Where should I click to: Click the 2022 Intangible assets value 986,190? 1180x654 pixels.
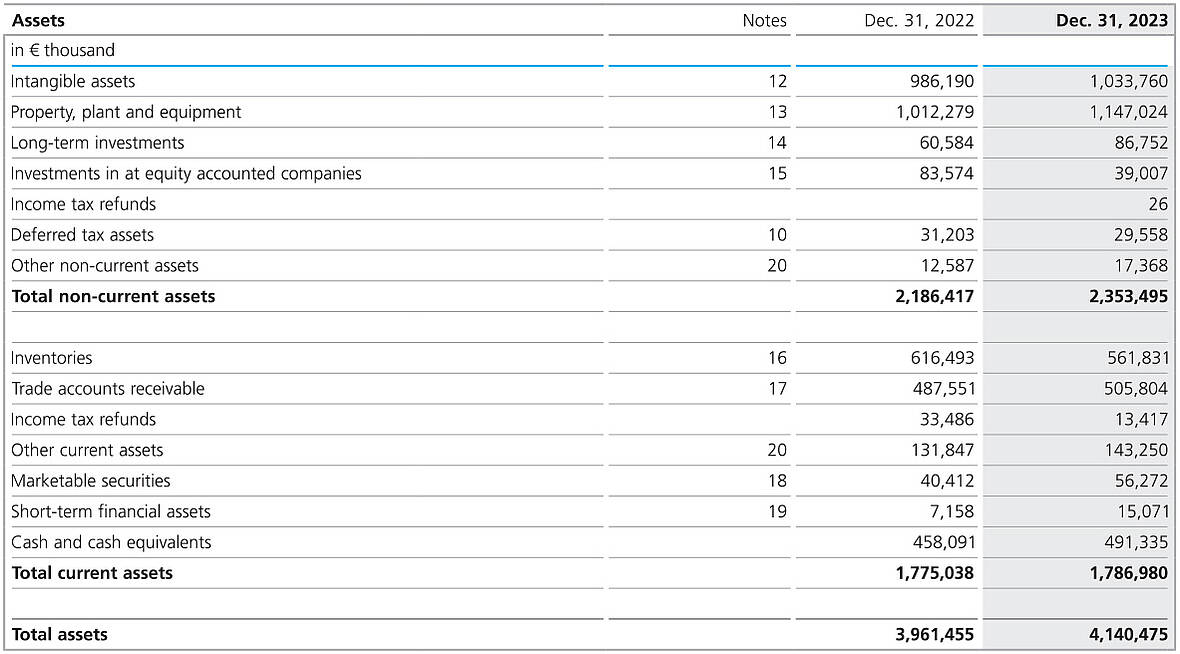(x=935, y=81)
